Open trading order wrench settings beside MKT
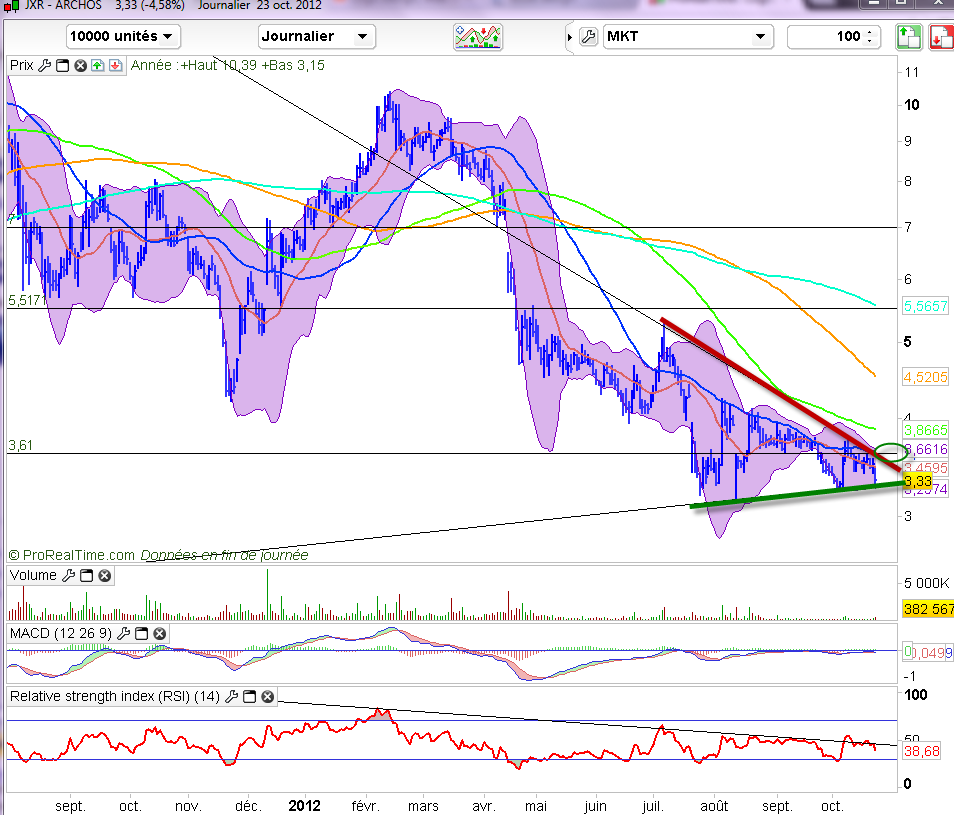This screenshot has width=954, height=815. coord(588,37)
